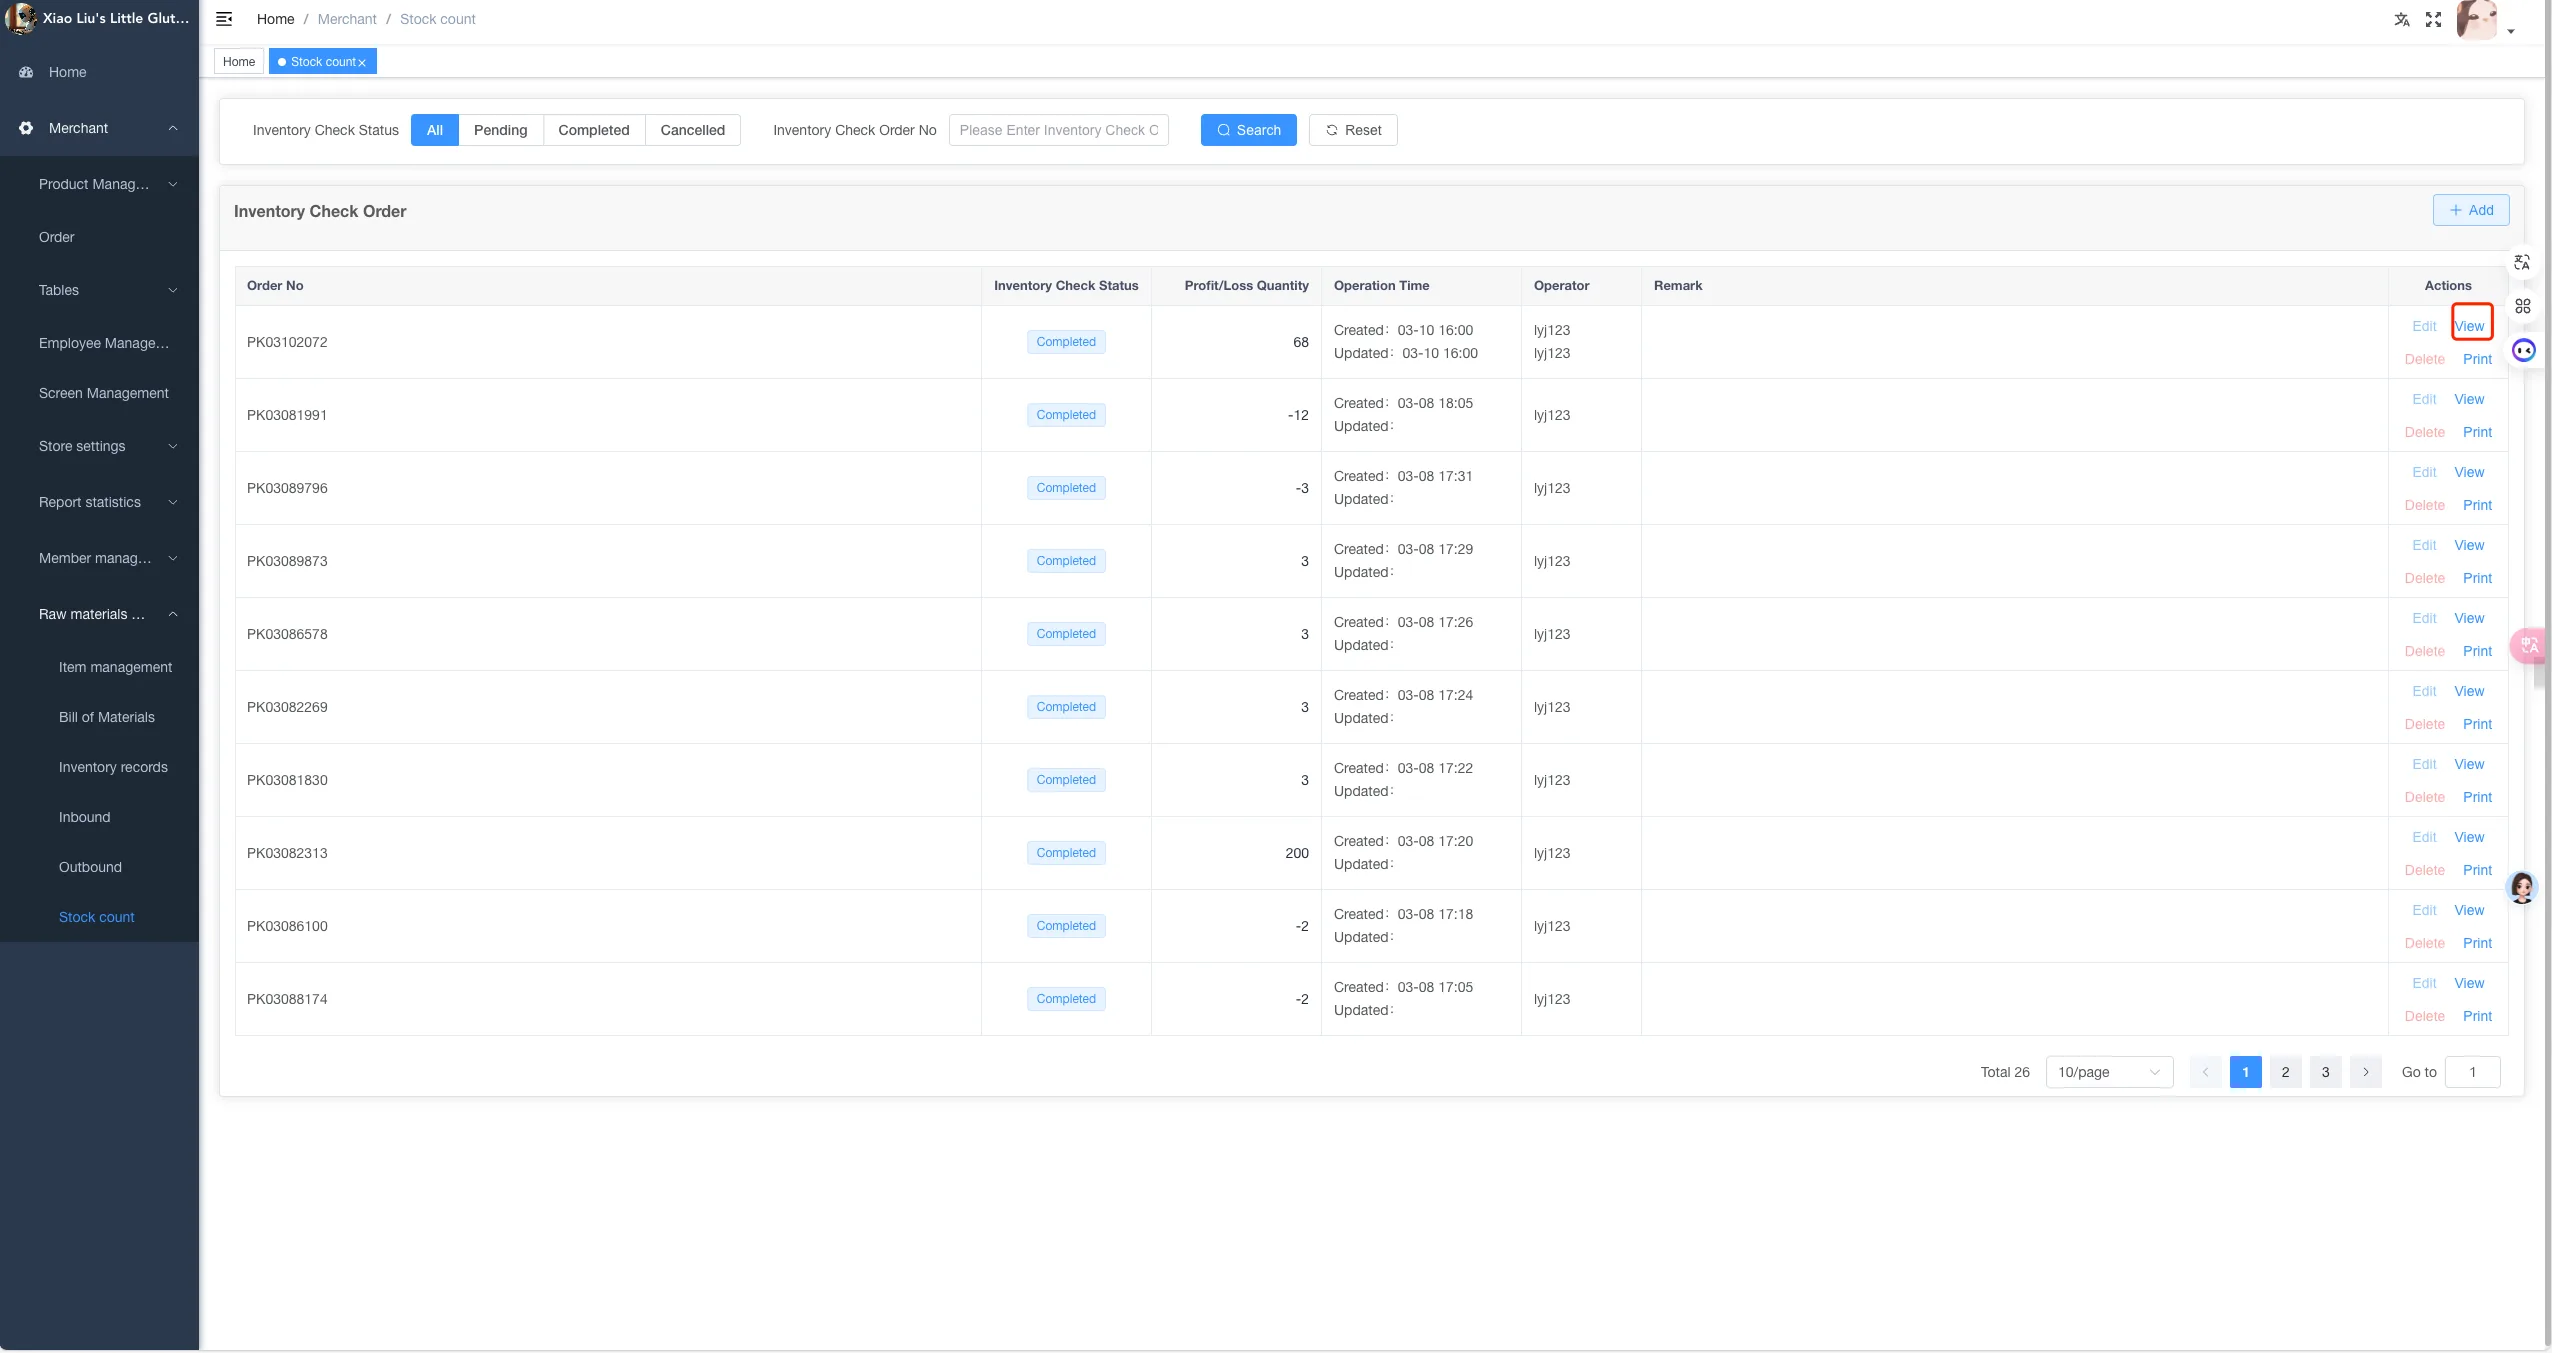
Task: Open the user avatar menu
Action: click(2476, 19)
